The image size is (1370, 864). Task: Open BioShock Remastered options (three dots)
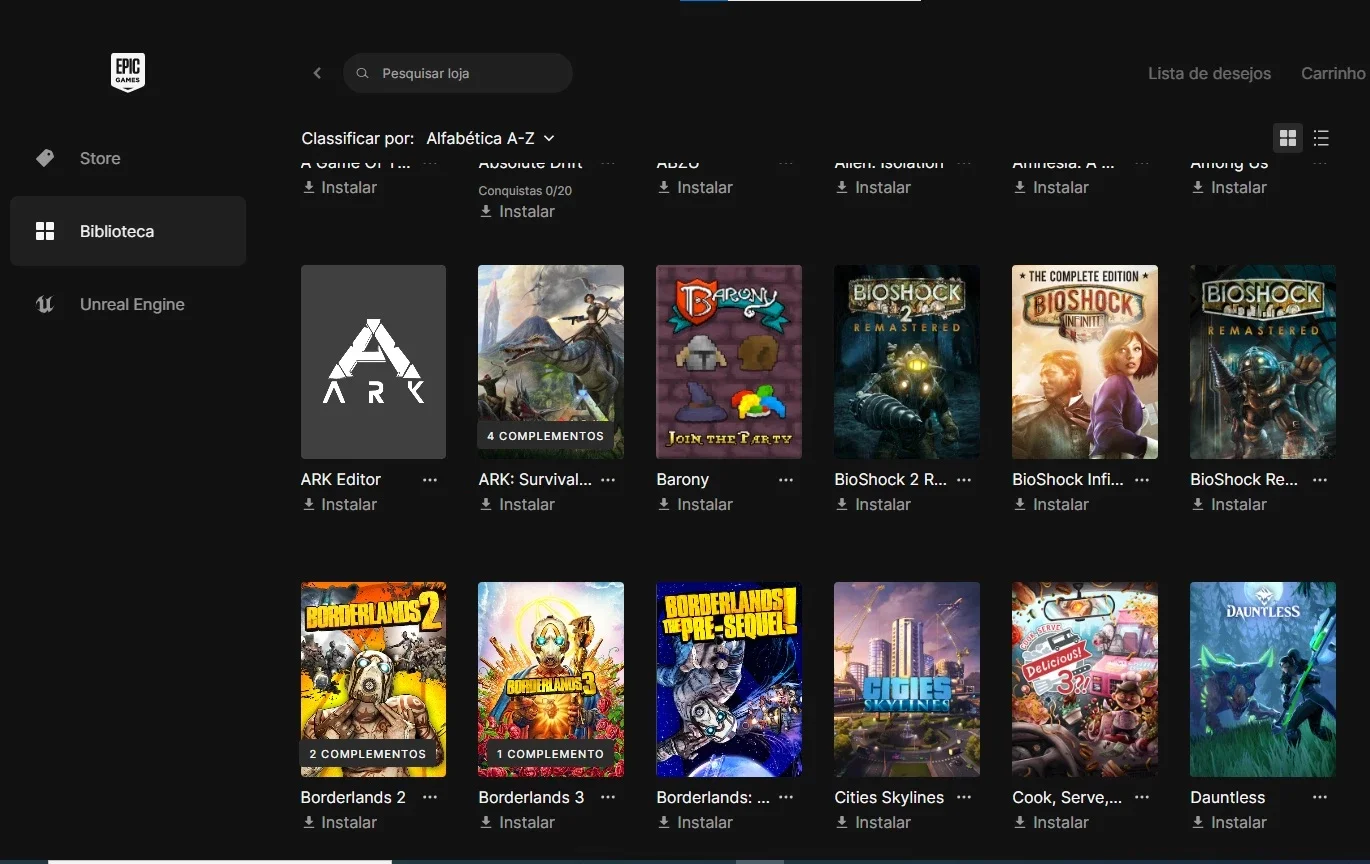1320,480
